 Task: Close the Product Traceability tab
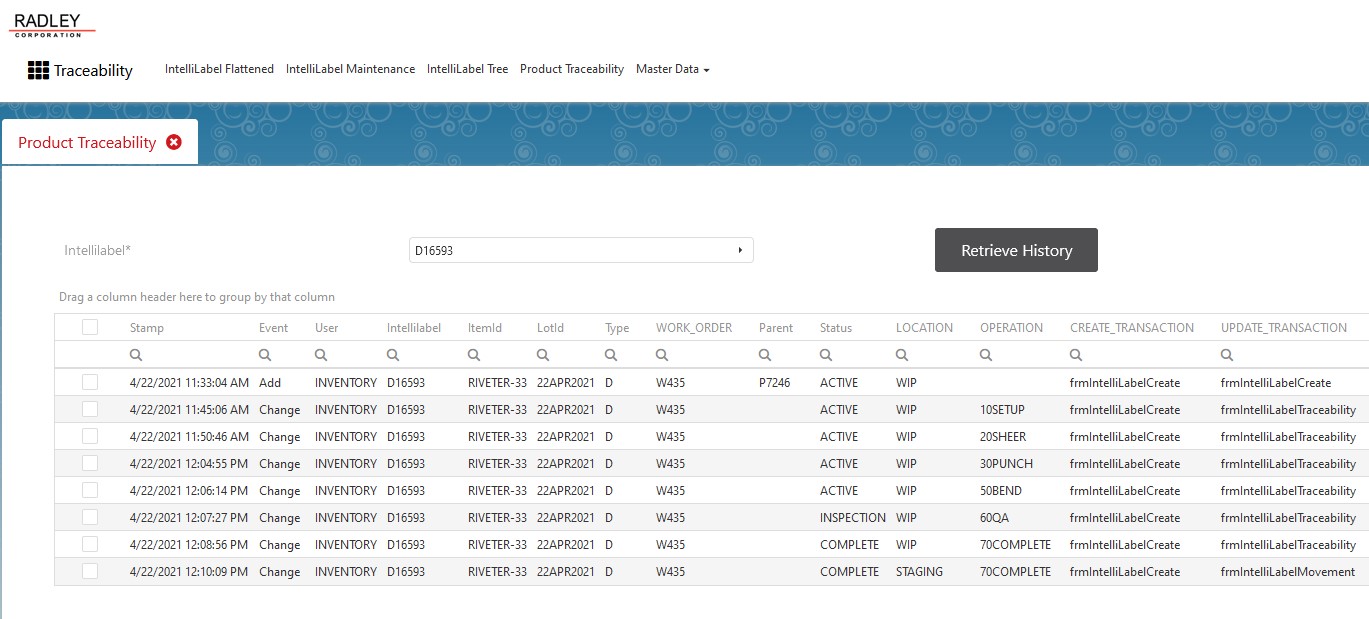[173, 141]
